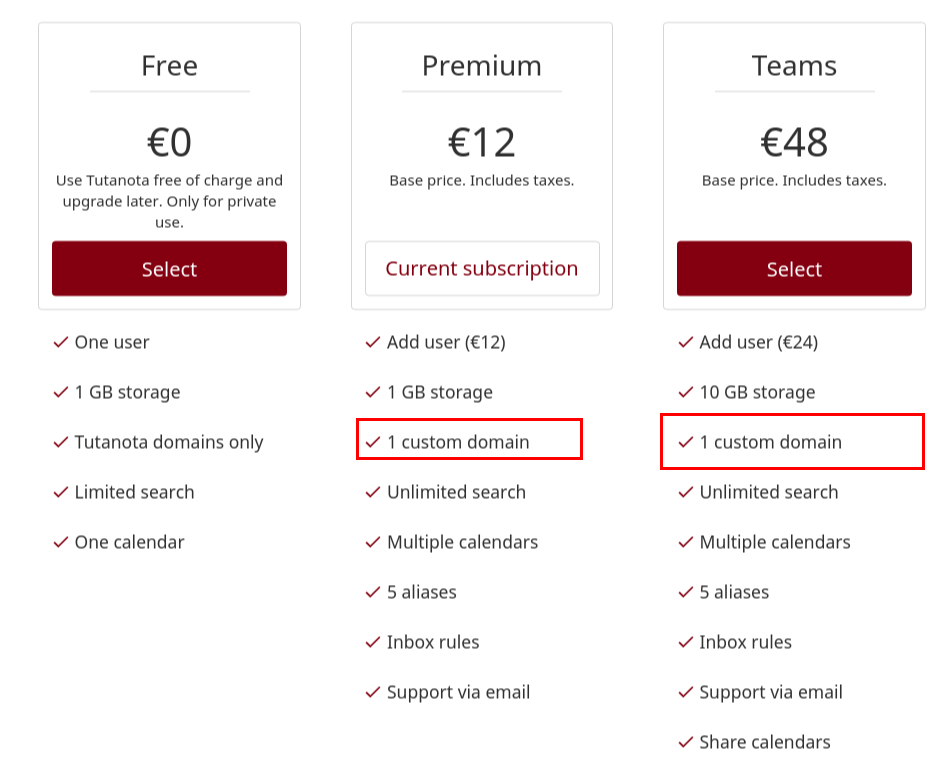Click checkmark next to Tutanota domains only
The height and width of the screenshot is (761, 950).
[61, 442]
